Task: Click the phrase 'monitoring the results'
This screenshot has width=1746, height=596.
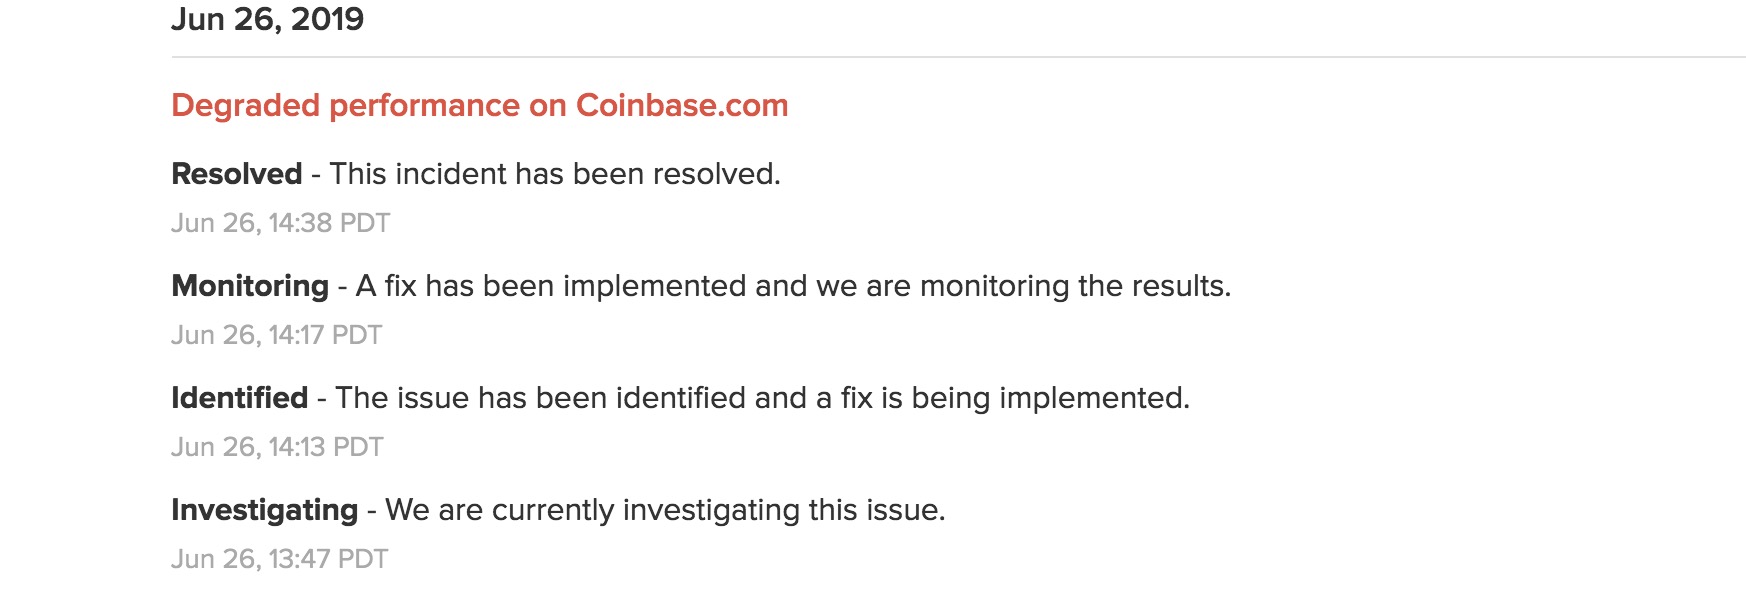Action: [x=1073, y=286]
